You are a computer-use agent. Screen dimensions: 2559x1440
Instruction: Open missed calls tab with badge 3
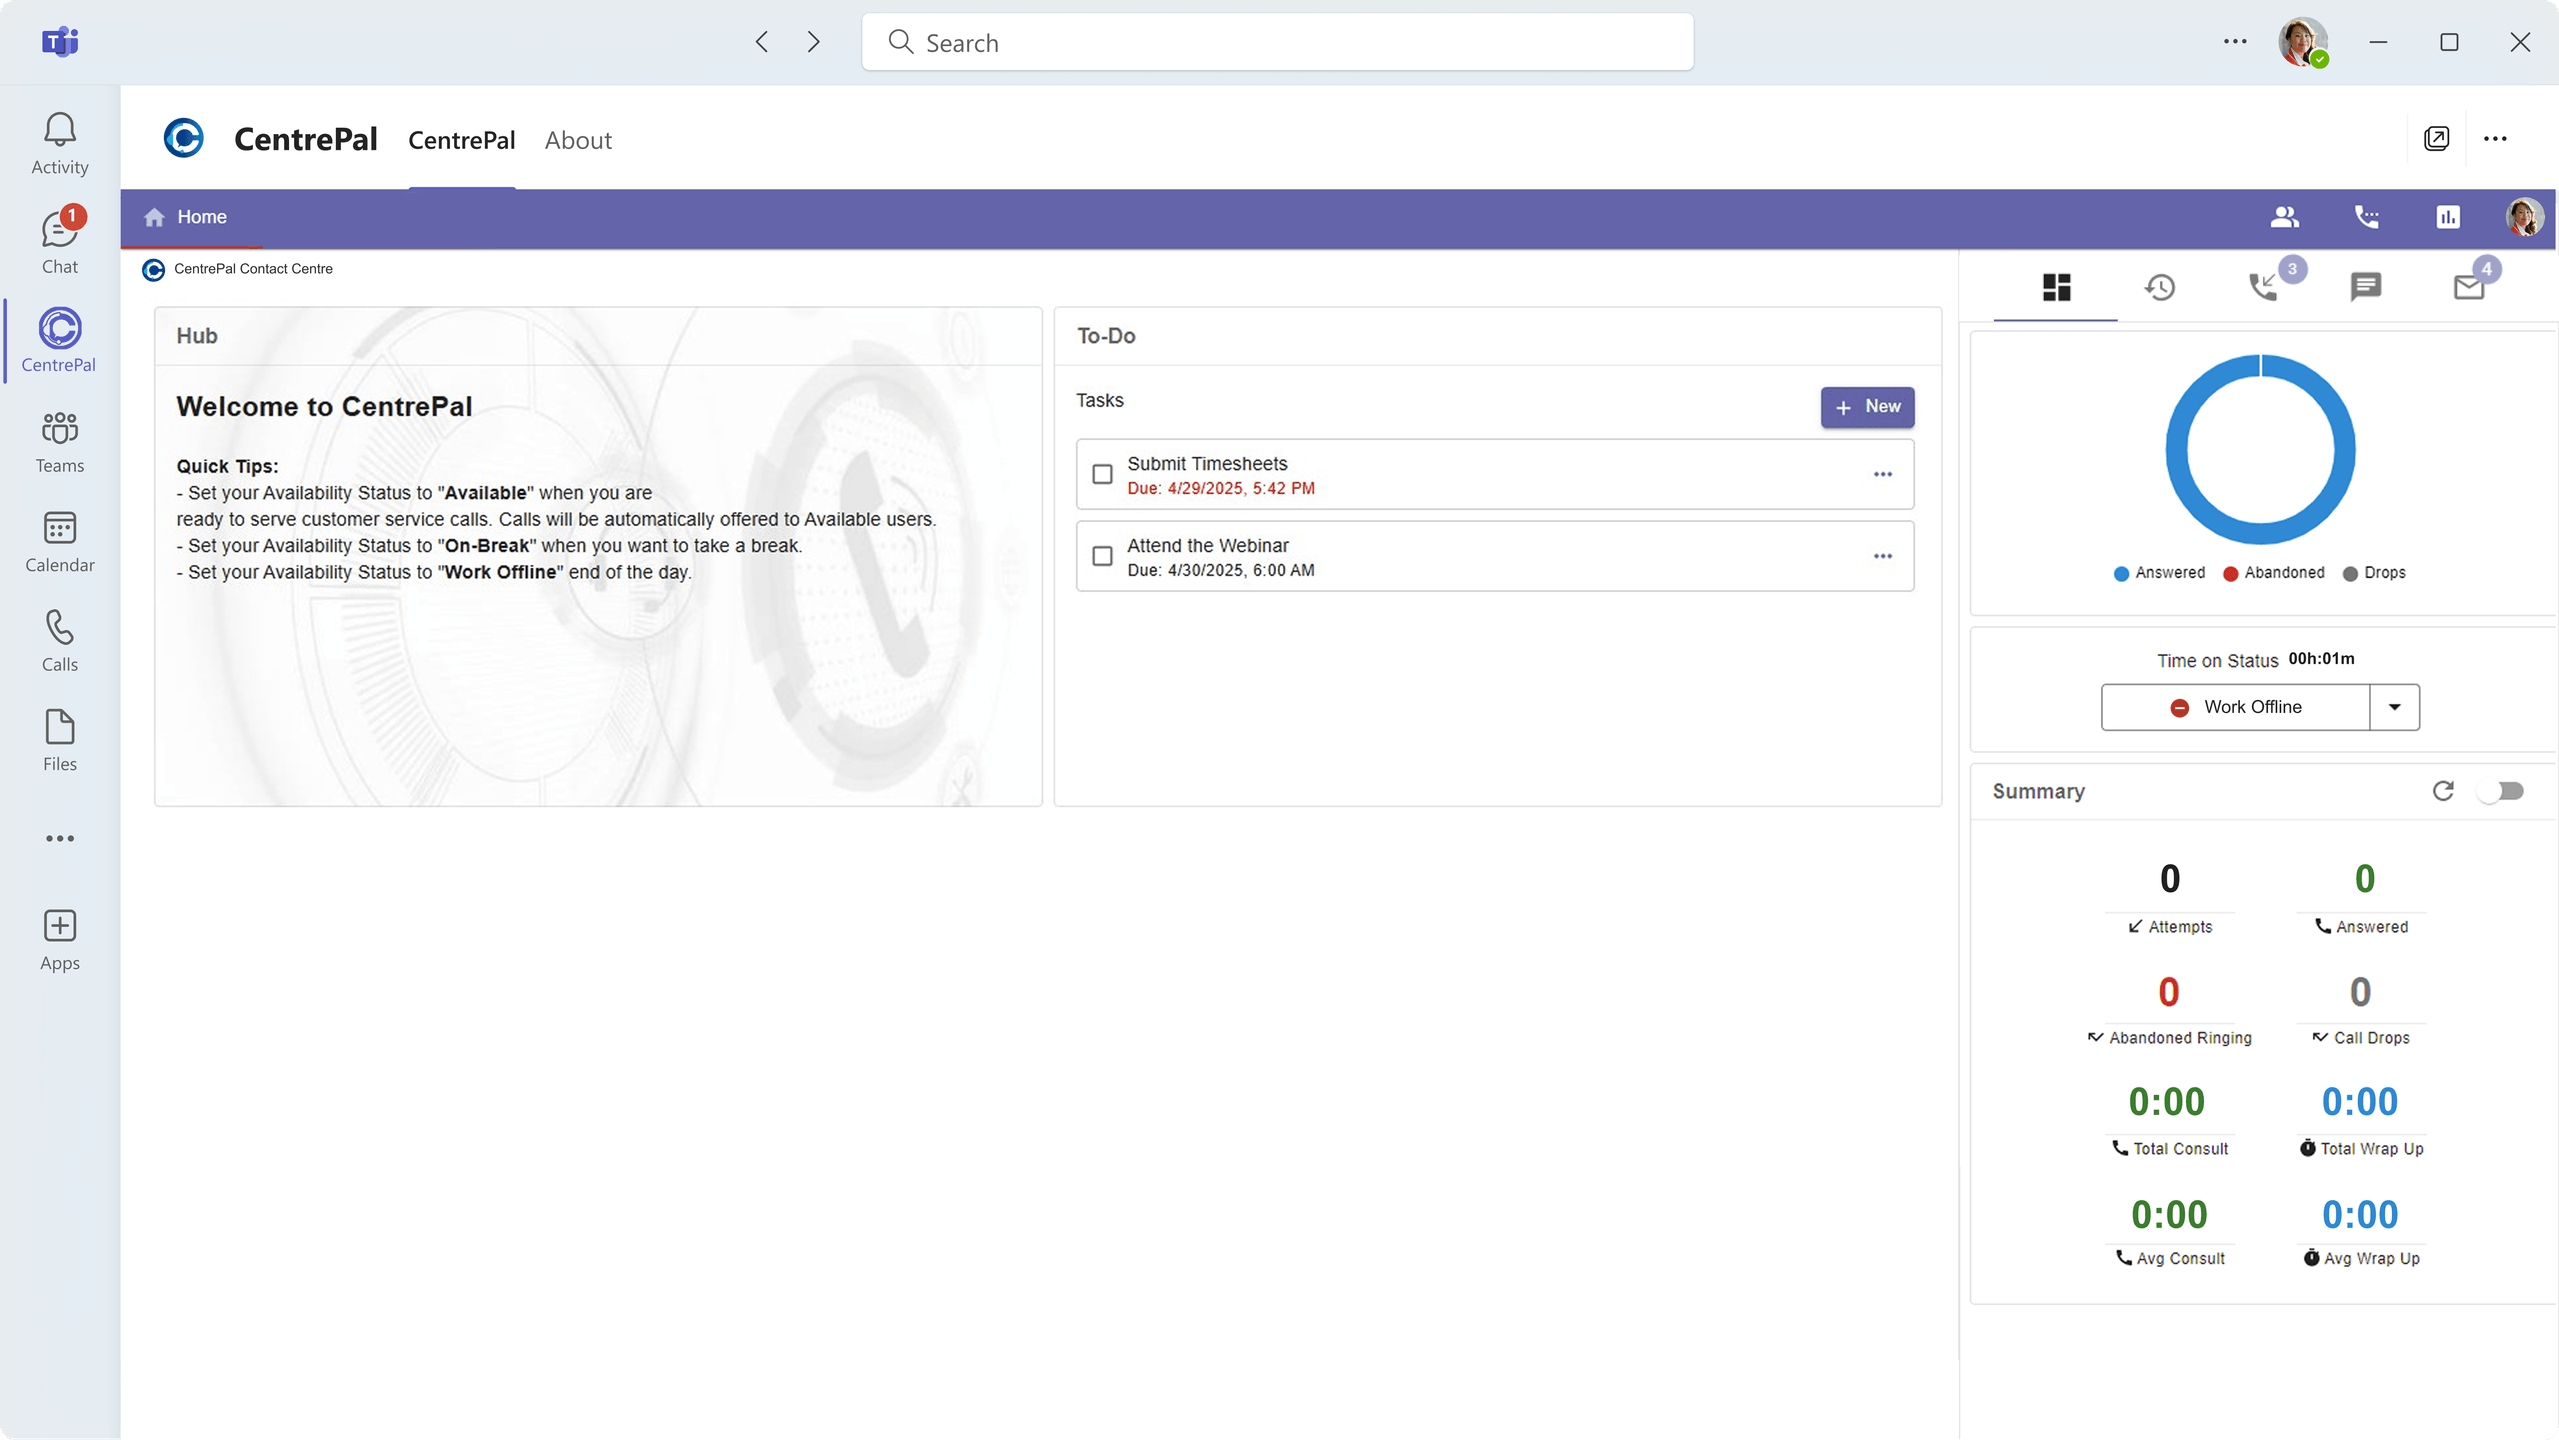tap(2263, 288)
